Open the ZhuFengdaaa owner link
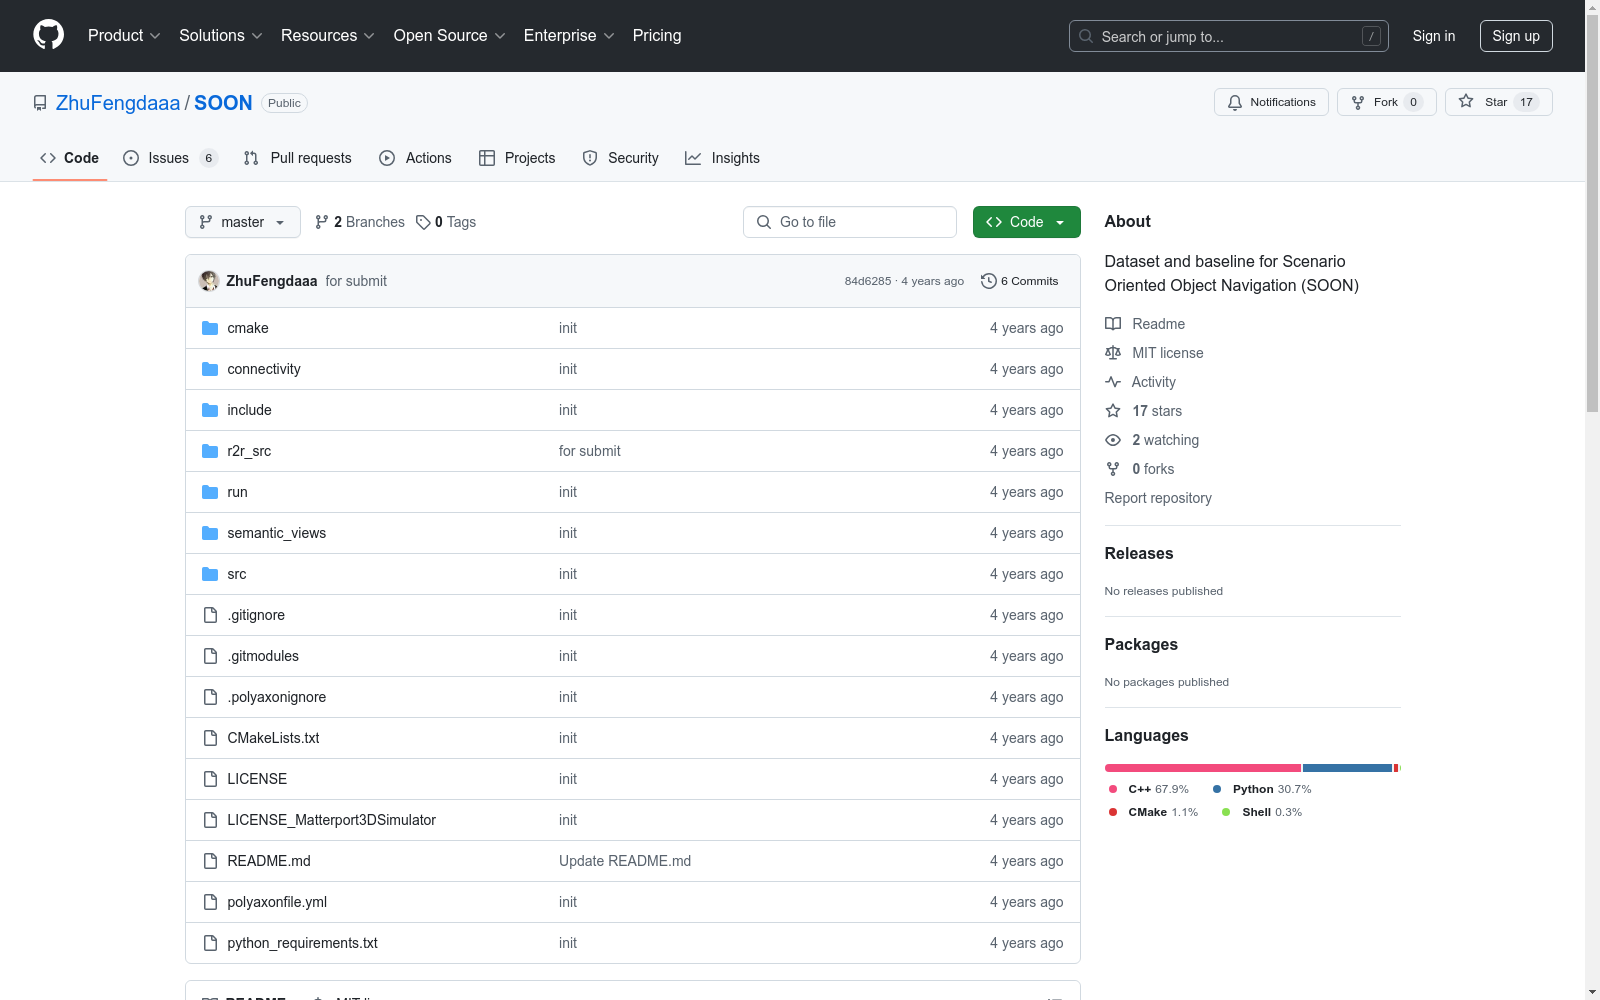Image resolution: width=1600 pixels, height=1000 pixels. click(118, 103)
